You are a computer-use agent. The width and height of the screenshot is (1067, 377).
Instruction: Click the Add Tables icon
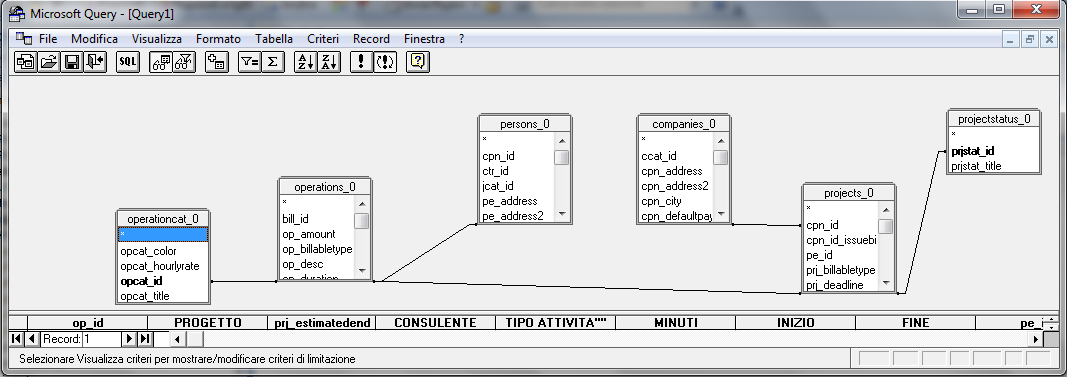click(216, 62)
